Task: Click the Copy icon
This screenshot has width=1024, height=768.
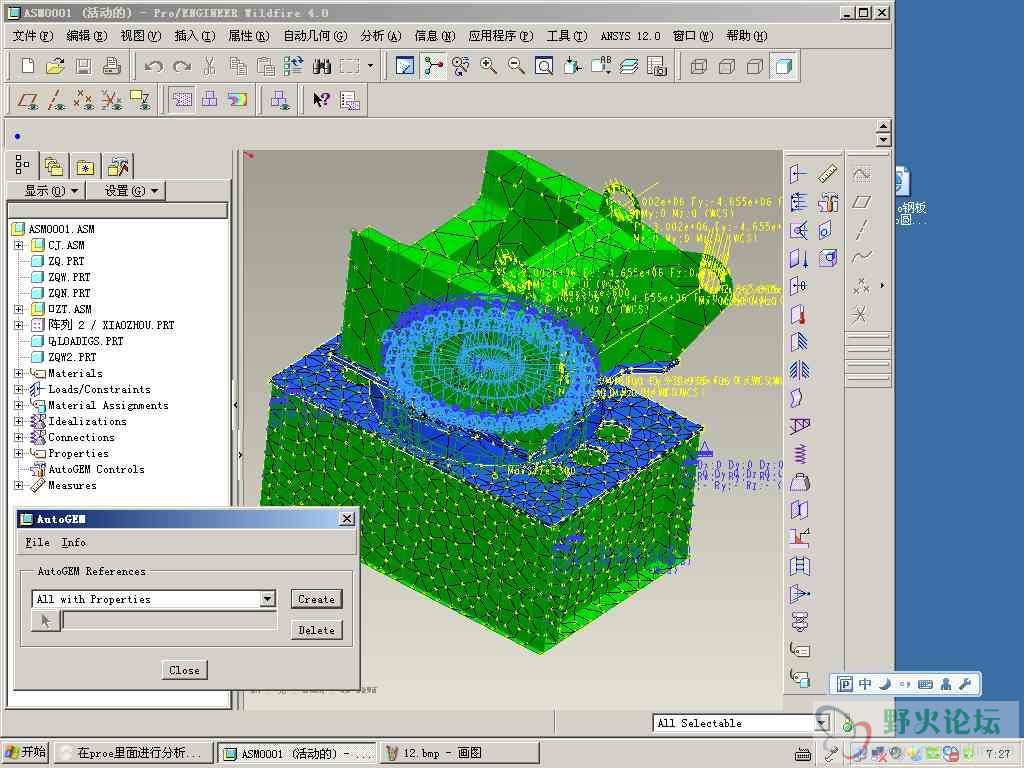Action: 238,66
